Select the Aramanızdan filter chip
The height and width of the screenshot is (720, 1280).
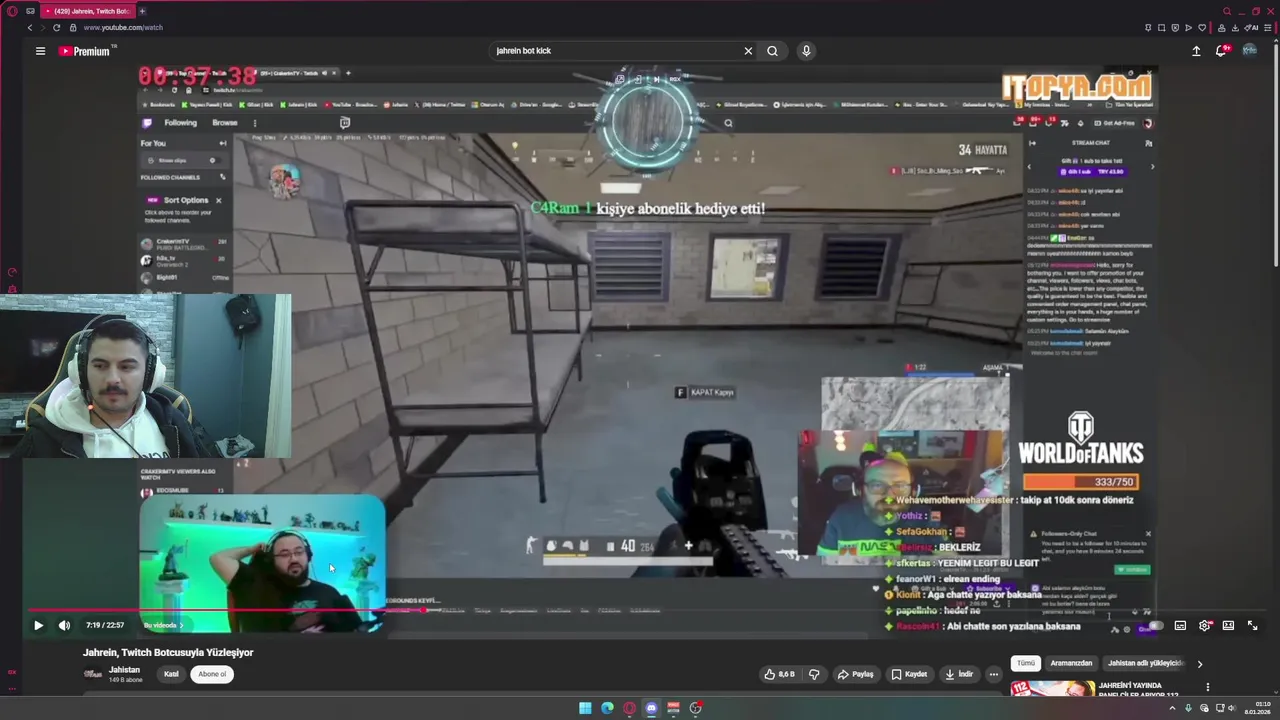(x=1071, y=663)
